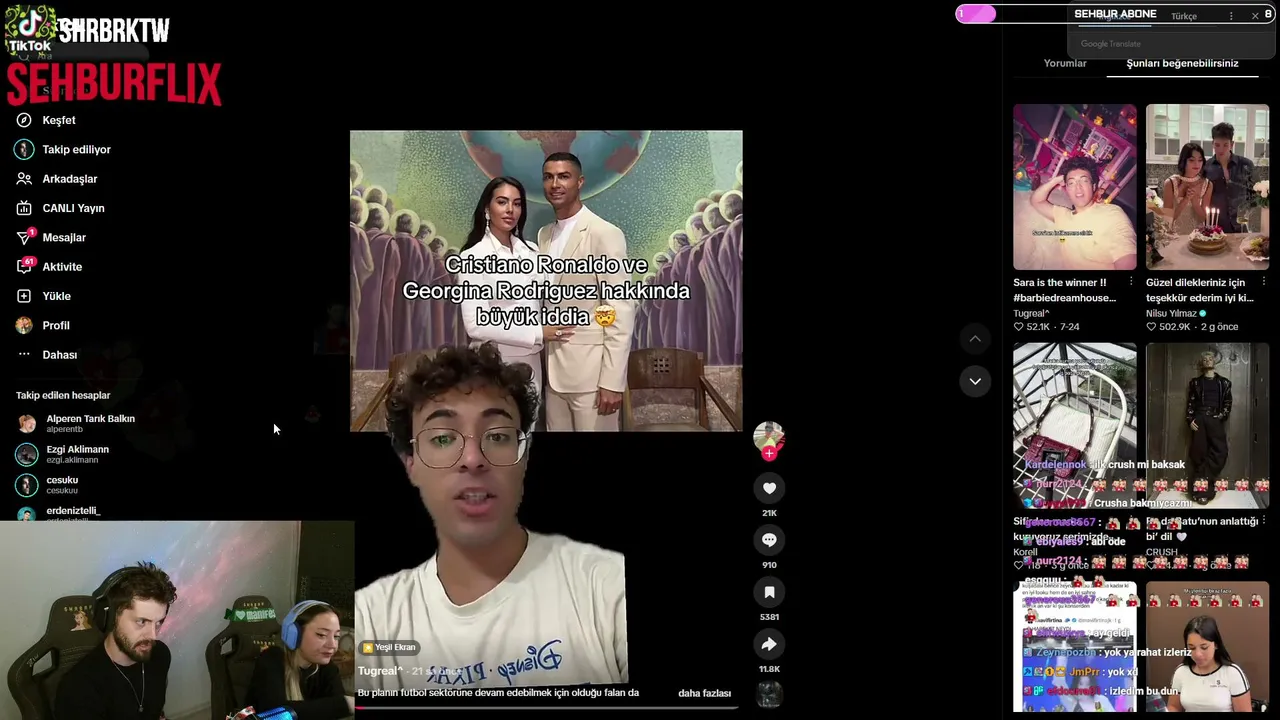Open Google Translate options menu
Viewport: 1280px width, 720px height.
point(1231,16)
